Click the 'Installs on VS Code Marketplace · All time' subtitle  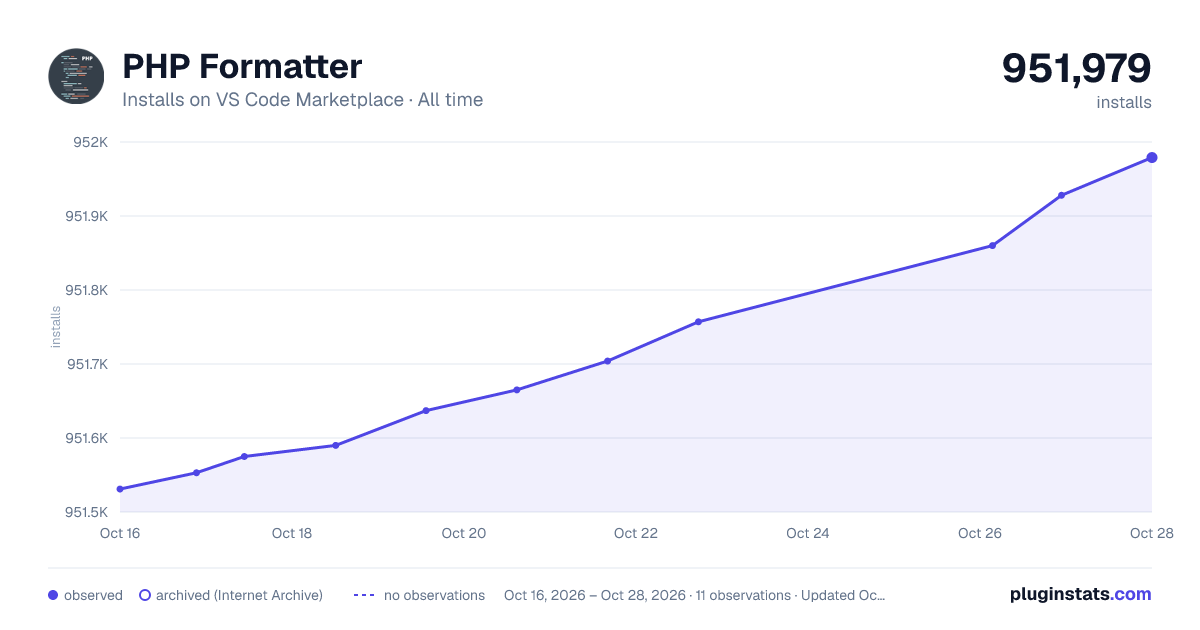(x=302, y=100)
